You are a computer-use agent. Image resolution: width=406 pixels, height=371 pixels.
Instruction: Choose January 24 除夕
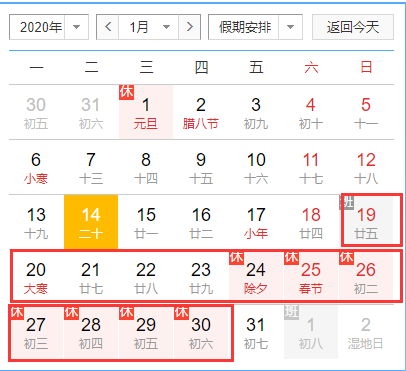(x=256, y=277)
